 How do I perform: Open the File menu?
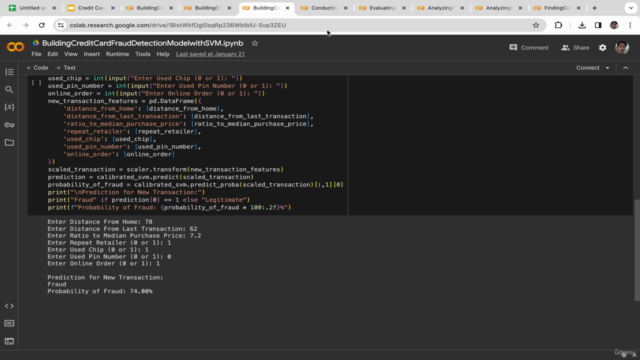click(x=36, y=54)
